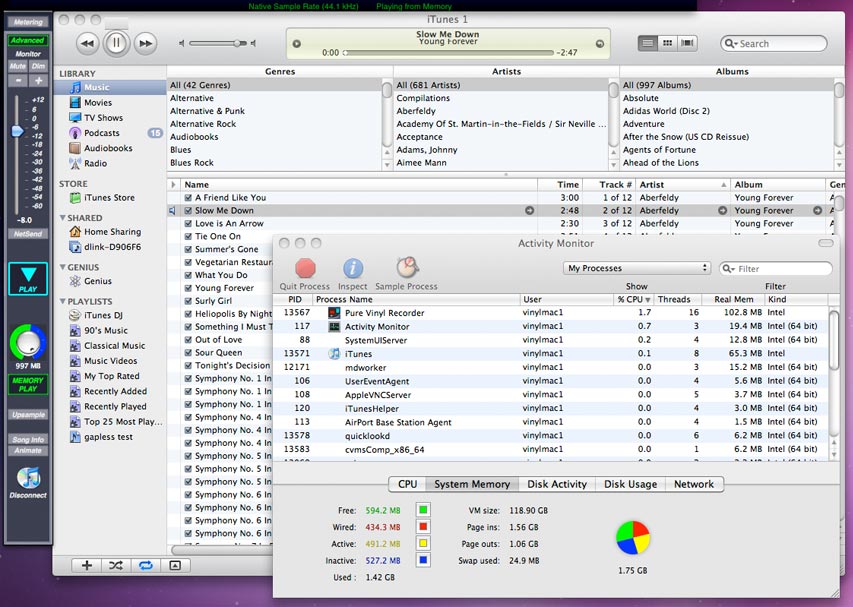The width and height of the screenshot is (853, 607).
Task: Toggle shuffle at the bottom of iTunes
Action: click(x=116, y=566)
